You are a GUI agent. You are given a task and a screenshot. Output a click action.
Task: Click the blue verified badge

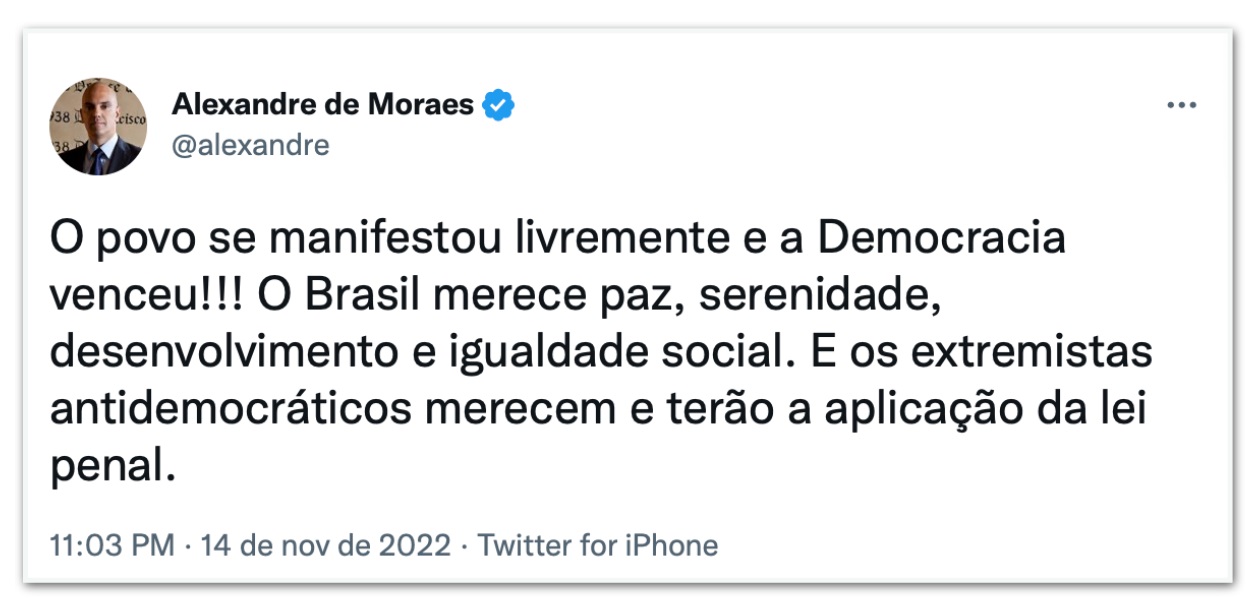499,104
